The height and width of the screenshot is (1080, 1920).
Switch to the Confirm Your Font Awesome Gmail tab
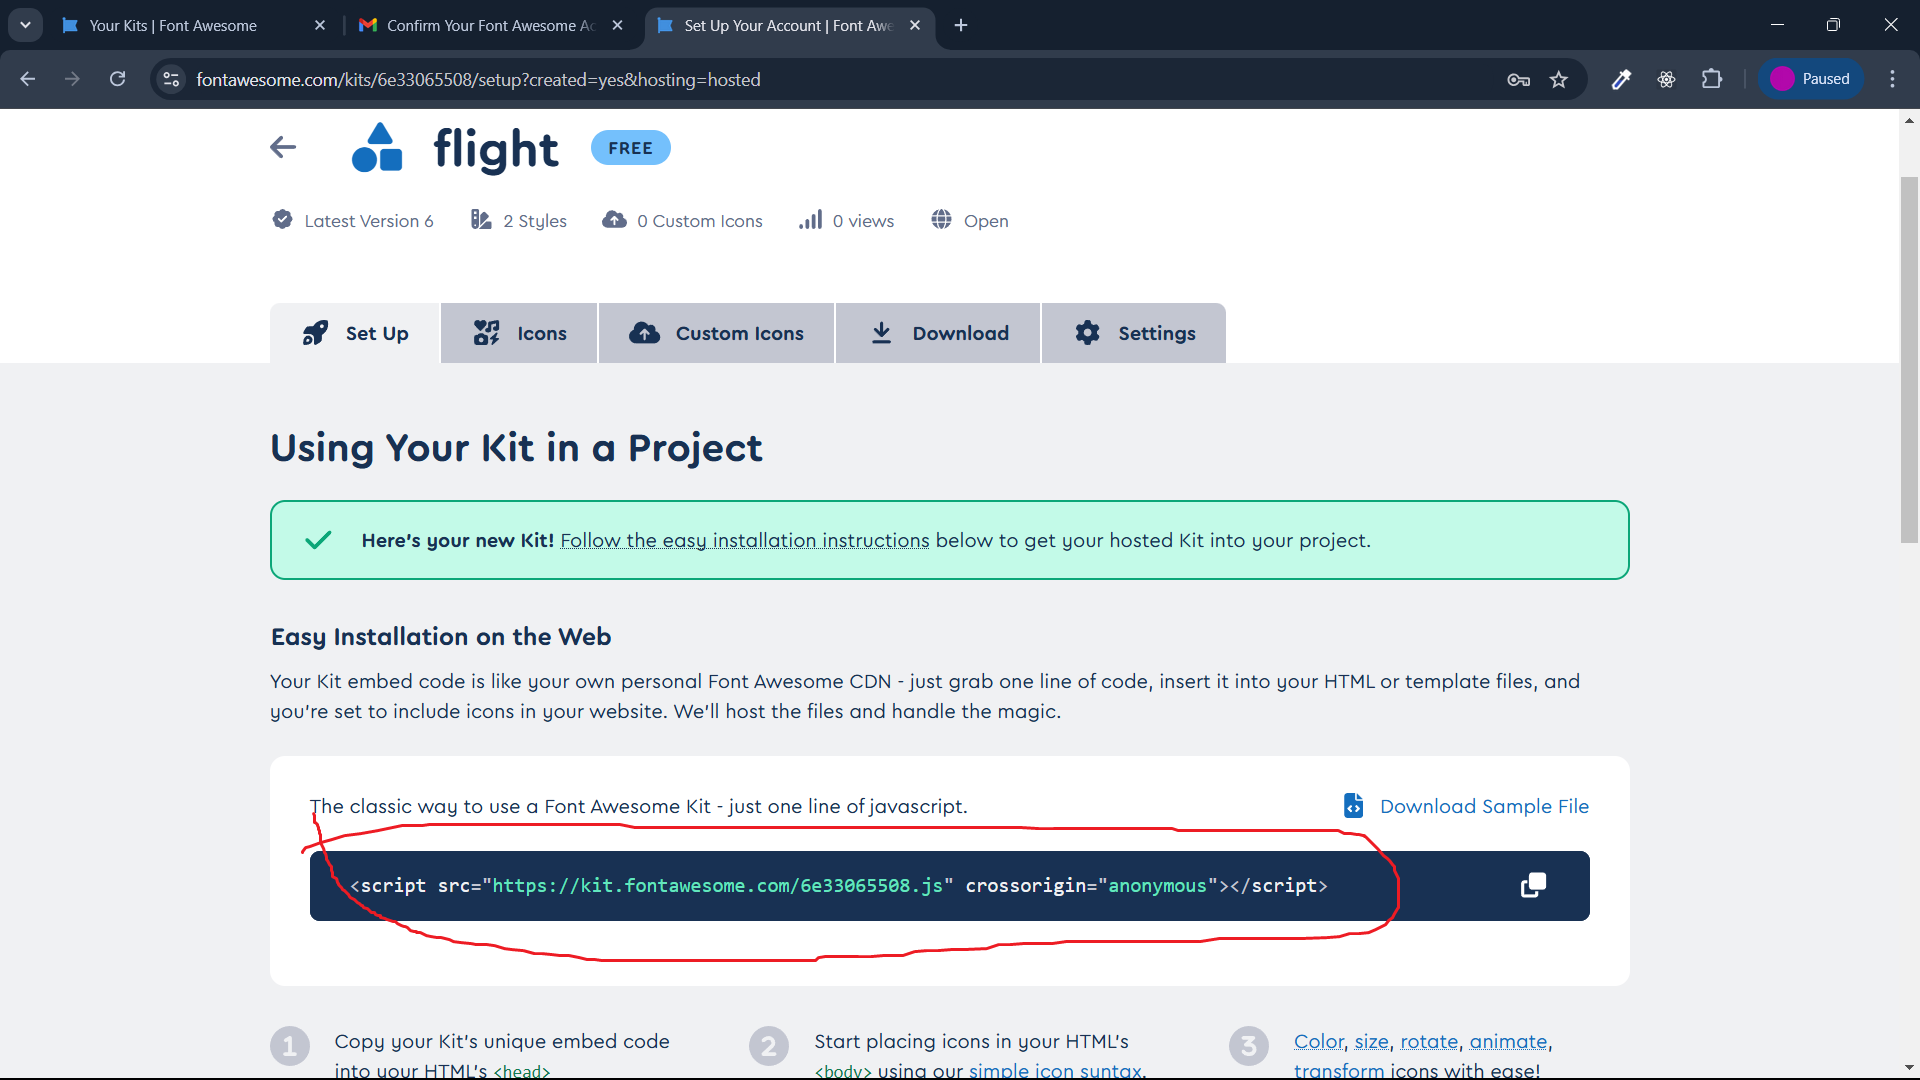tap(490, 25)
